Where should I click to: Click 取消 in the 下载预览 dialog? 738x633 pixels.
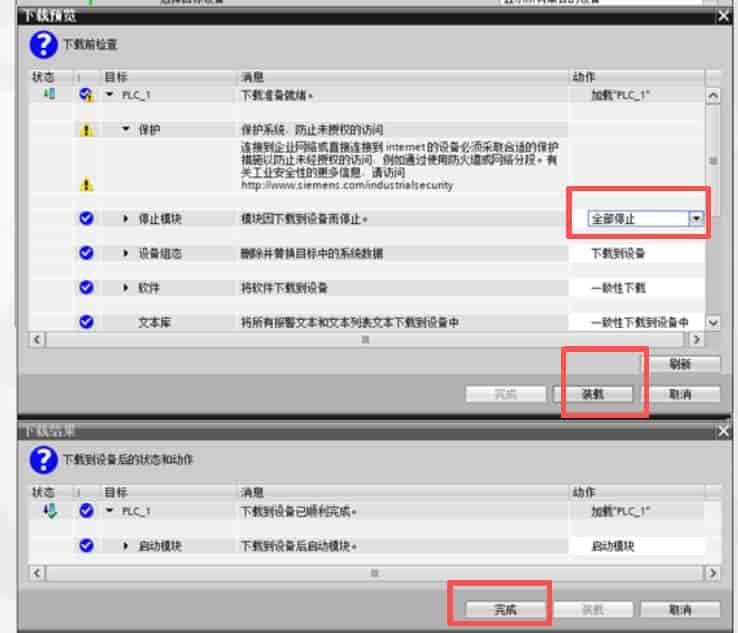680,394
